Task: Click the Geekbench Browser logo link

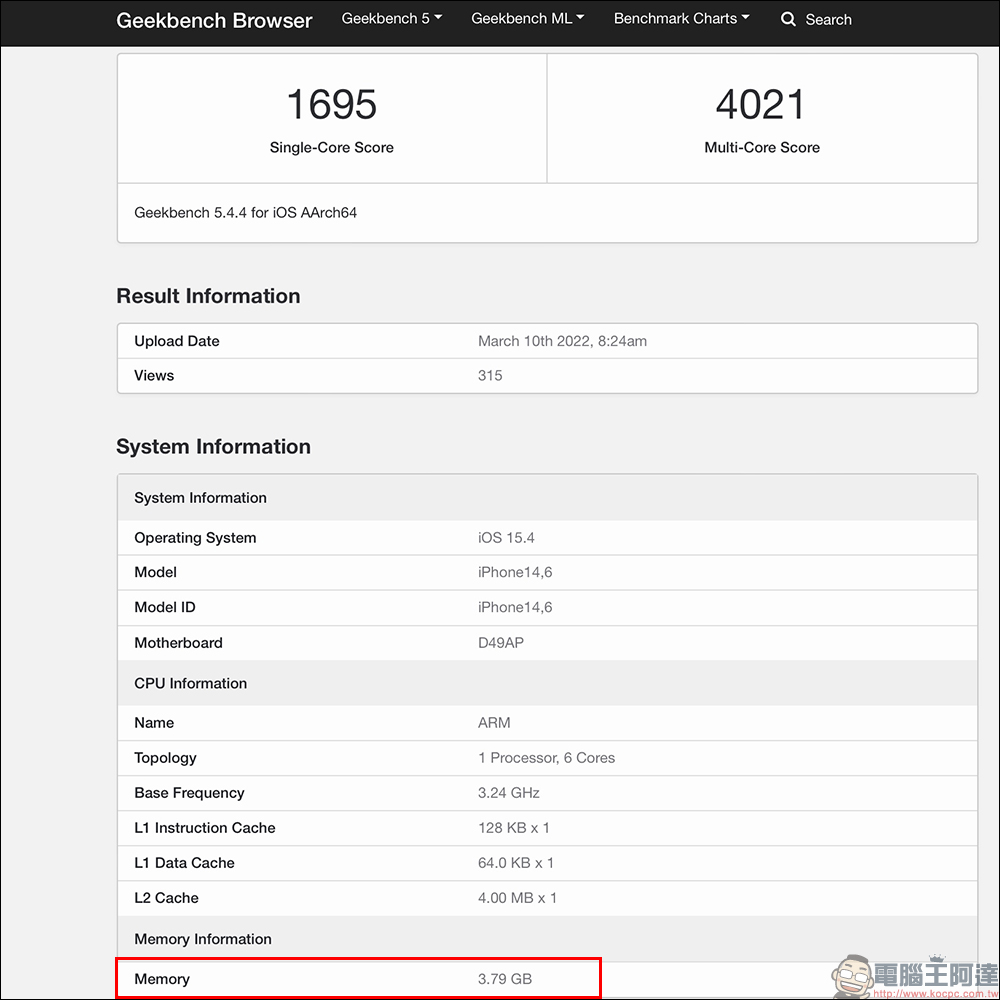Action: point(214,20)
